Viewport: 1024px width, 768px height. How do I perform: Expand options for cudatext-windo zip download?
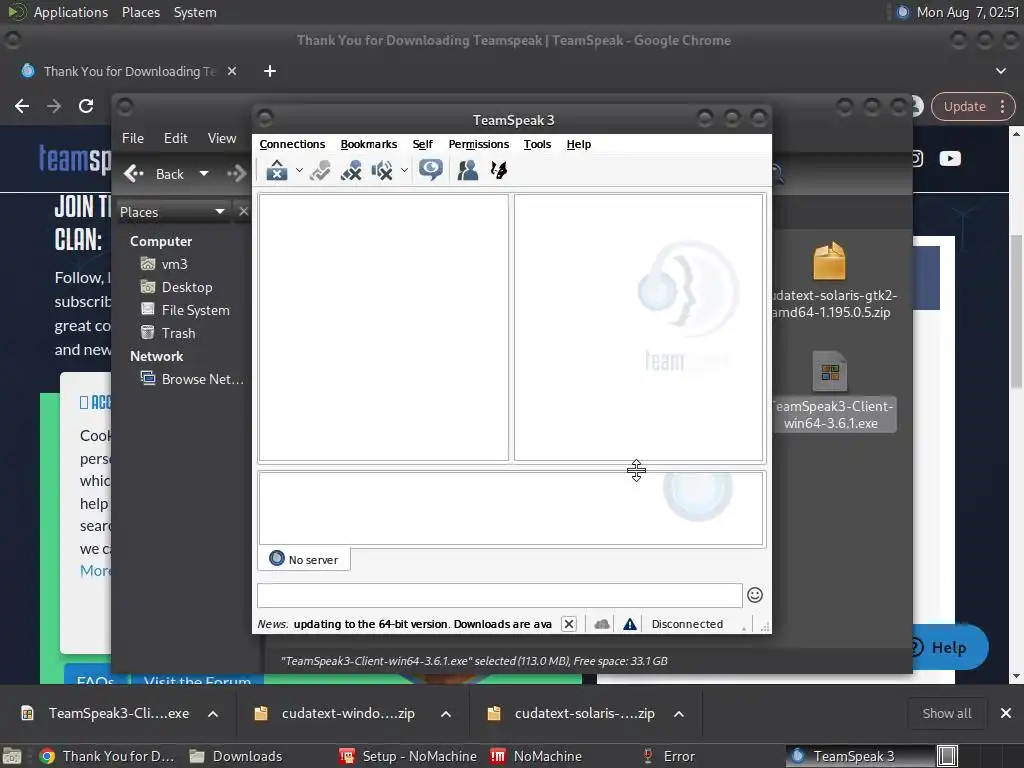point(446,714)
